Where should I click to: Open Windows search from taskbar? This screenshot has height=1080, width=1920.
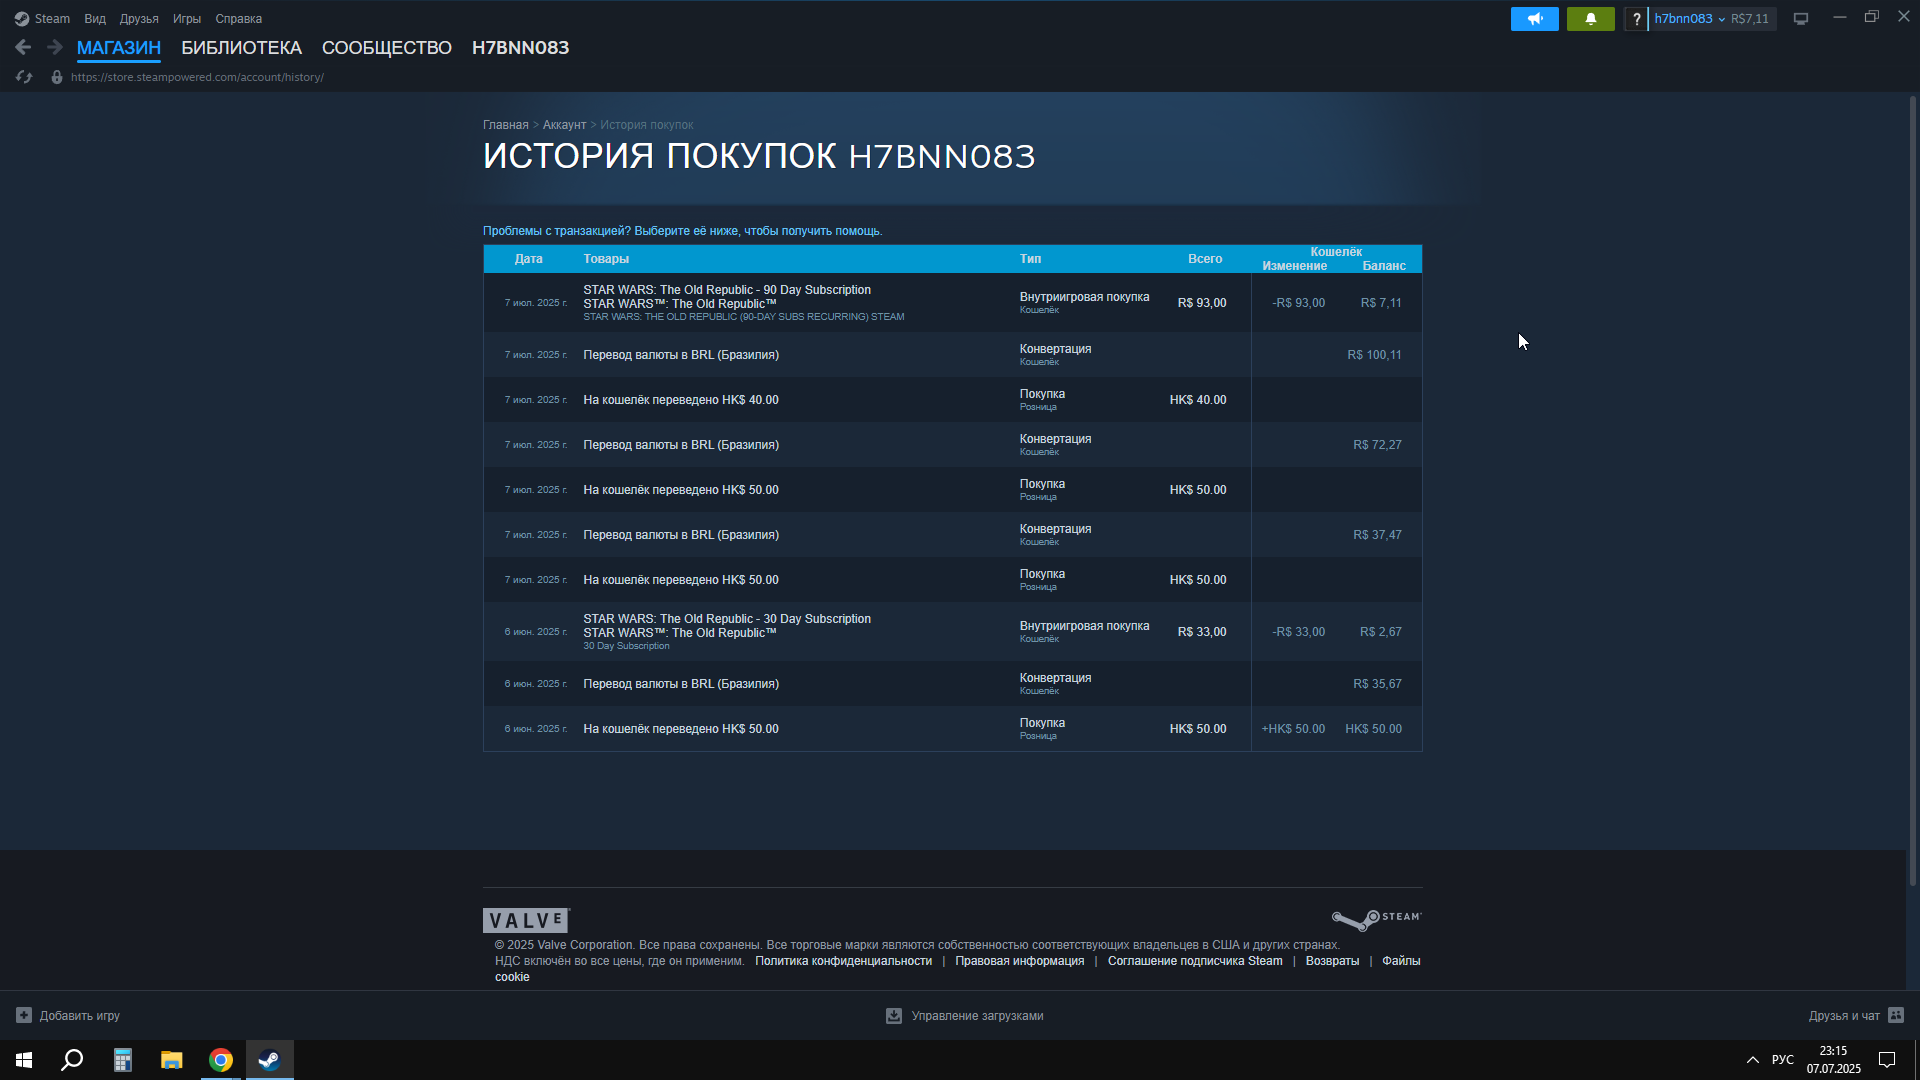(x=72, y=1060)
